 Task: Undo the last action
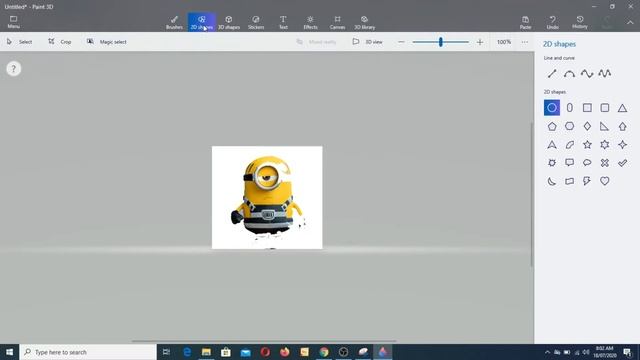(553, 22)
